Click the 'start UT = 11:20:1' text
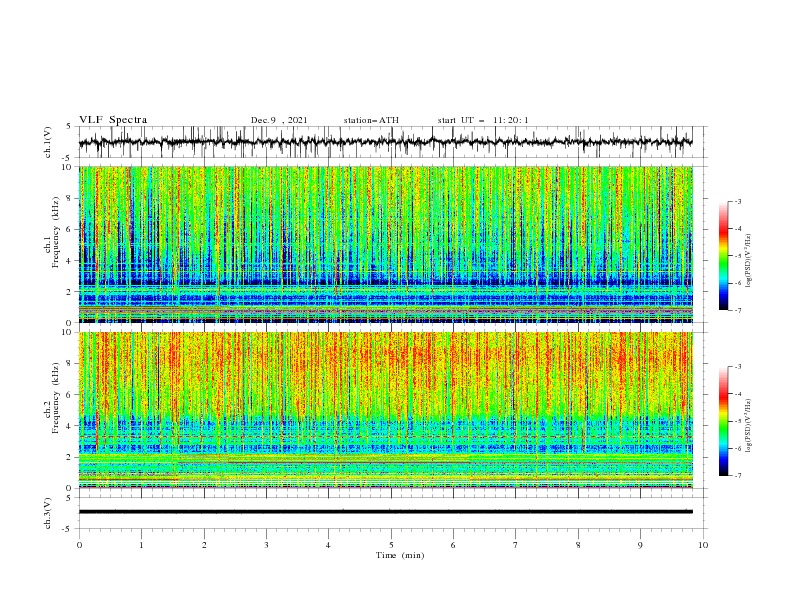This screenshot has height=612, width=792. click(483, 120)
